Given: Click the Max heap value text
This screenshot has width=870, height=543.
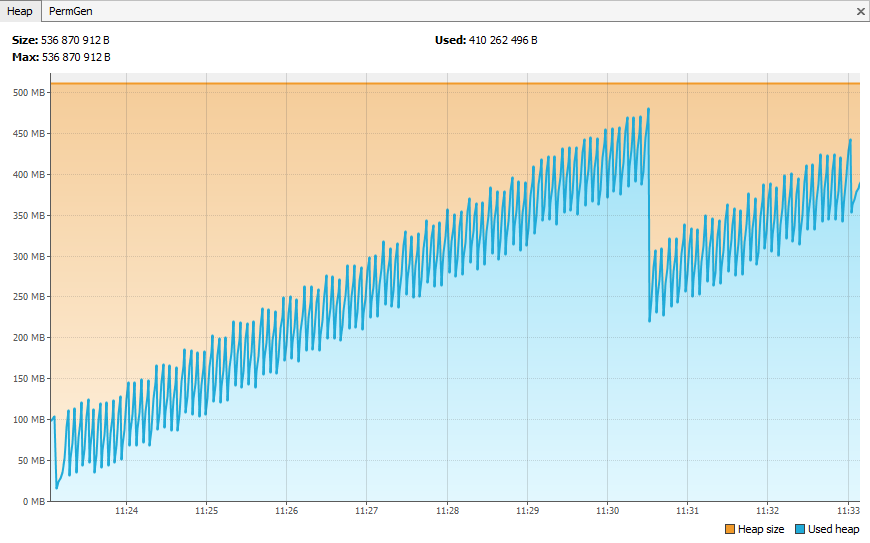Looking at the screenshot, I should pos(76,57).
